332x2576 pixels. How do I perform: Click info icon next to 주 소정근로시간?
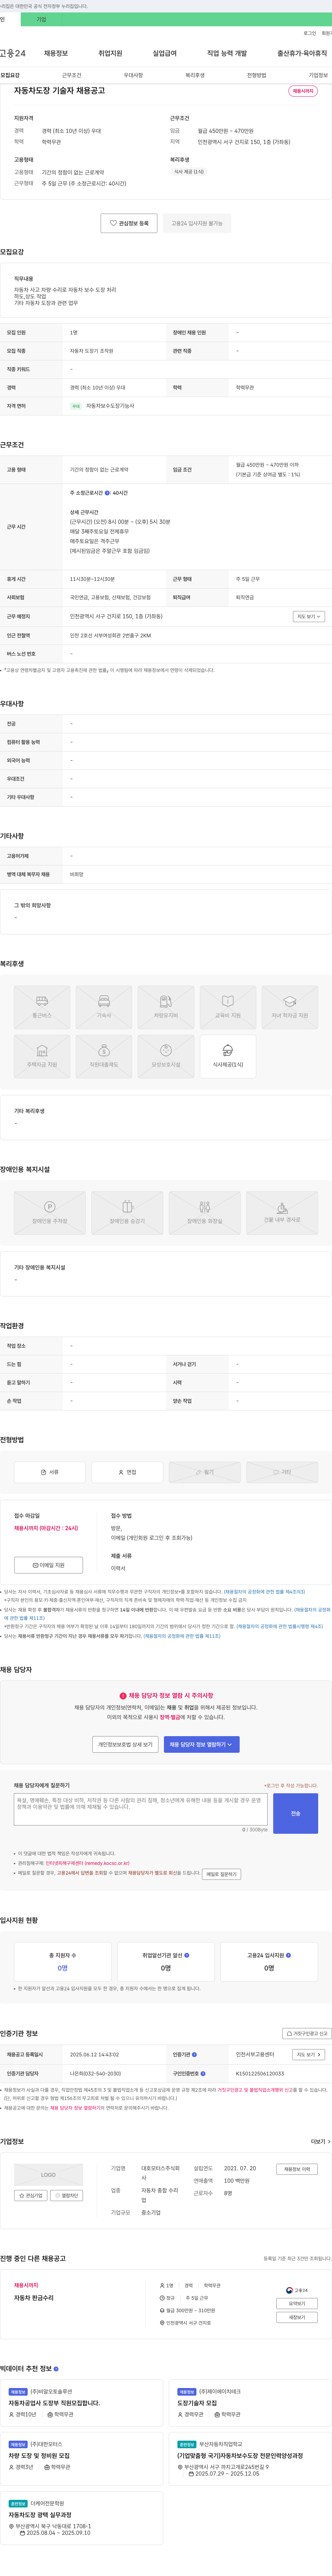click(107, 493)
